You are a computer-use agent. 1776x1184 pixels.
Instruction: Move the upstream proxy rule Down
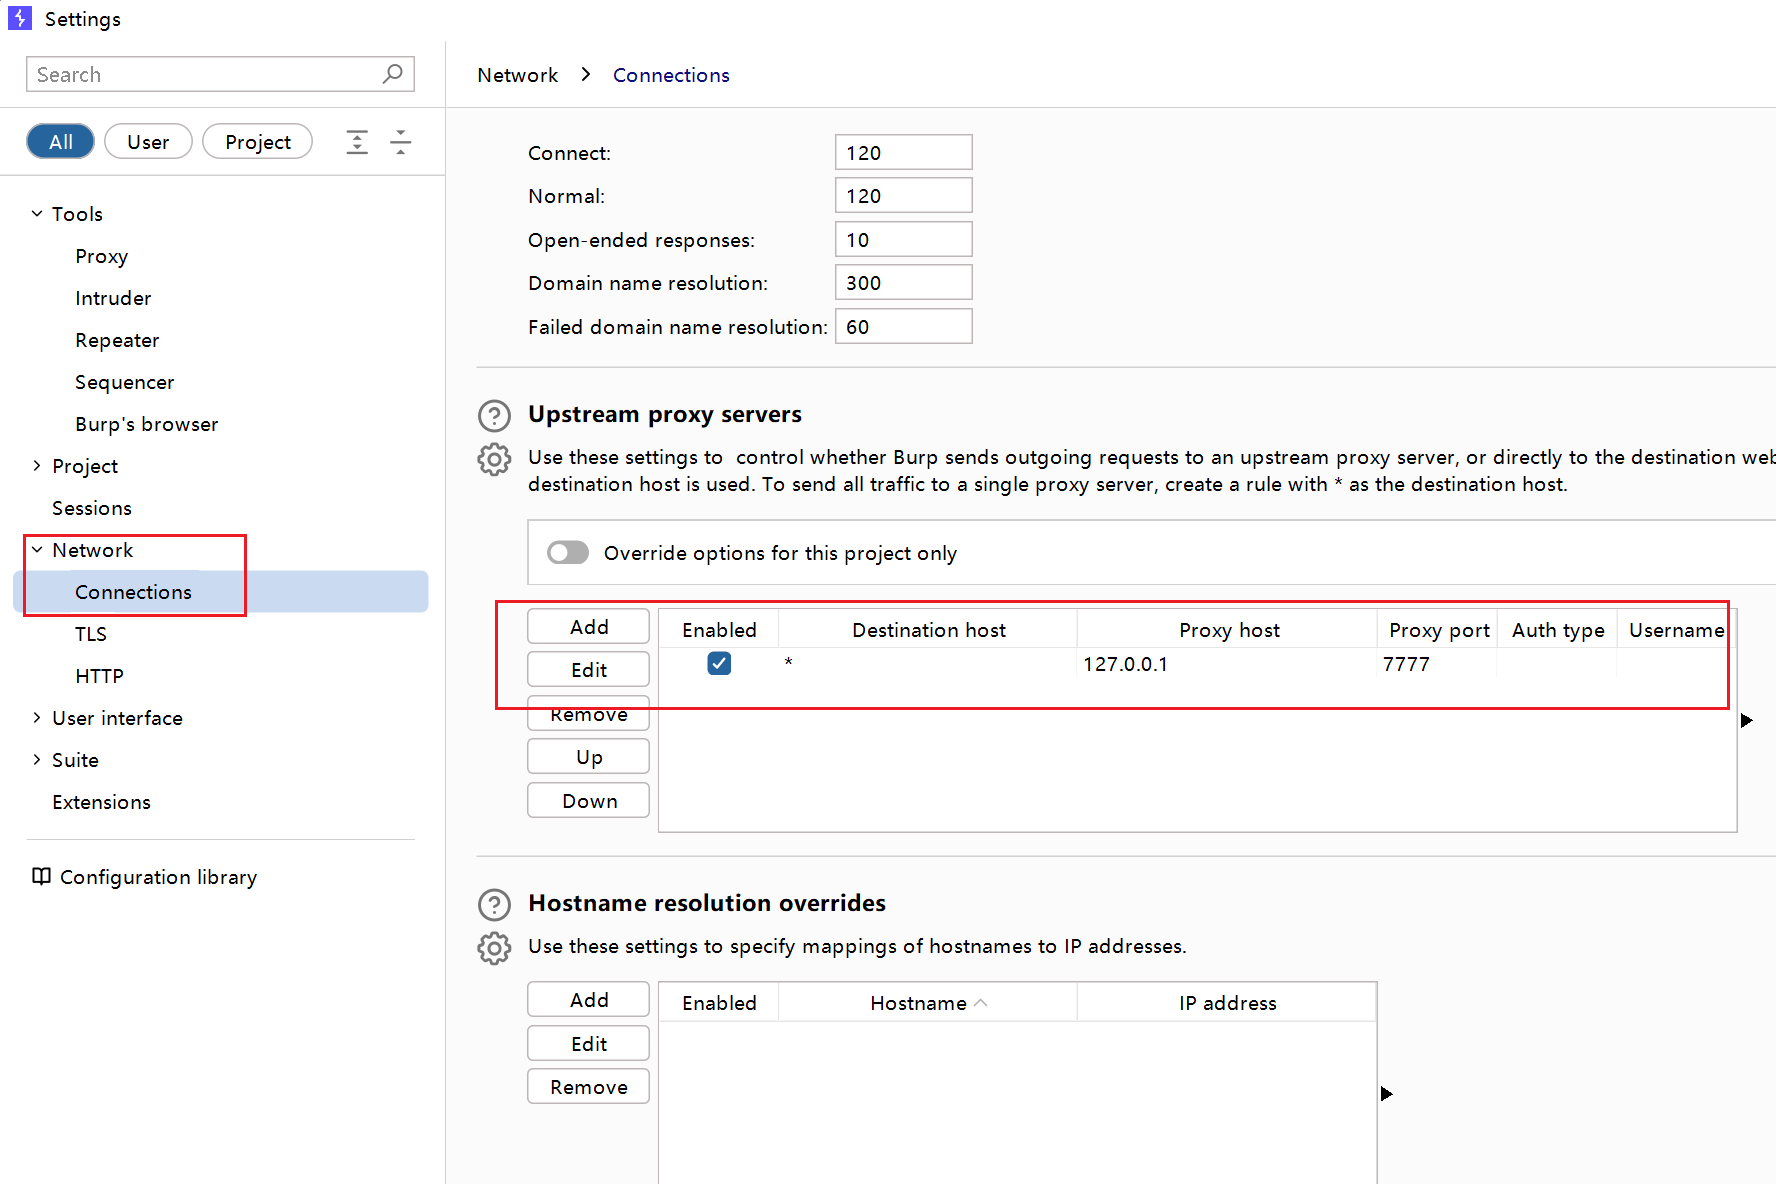[x=588, y=801]
